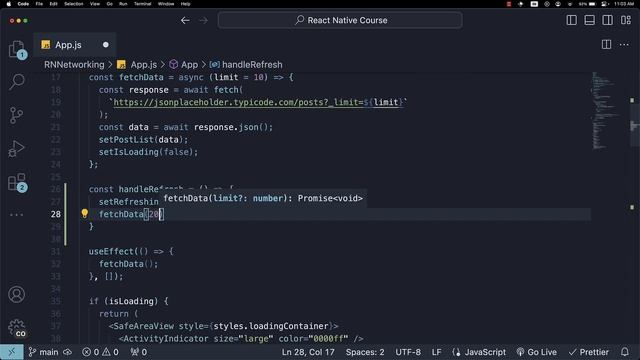Open the Search view in the activity bar
The image size is (640, 360).
pos(17,82)
